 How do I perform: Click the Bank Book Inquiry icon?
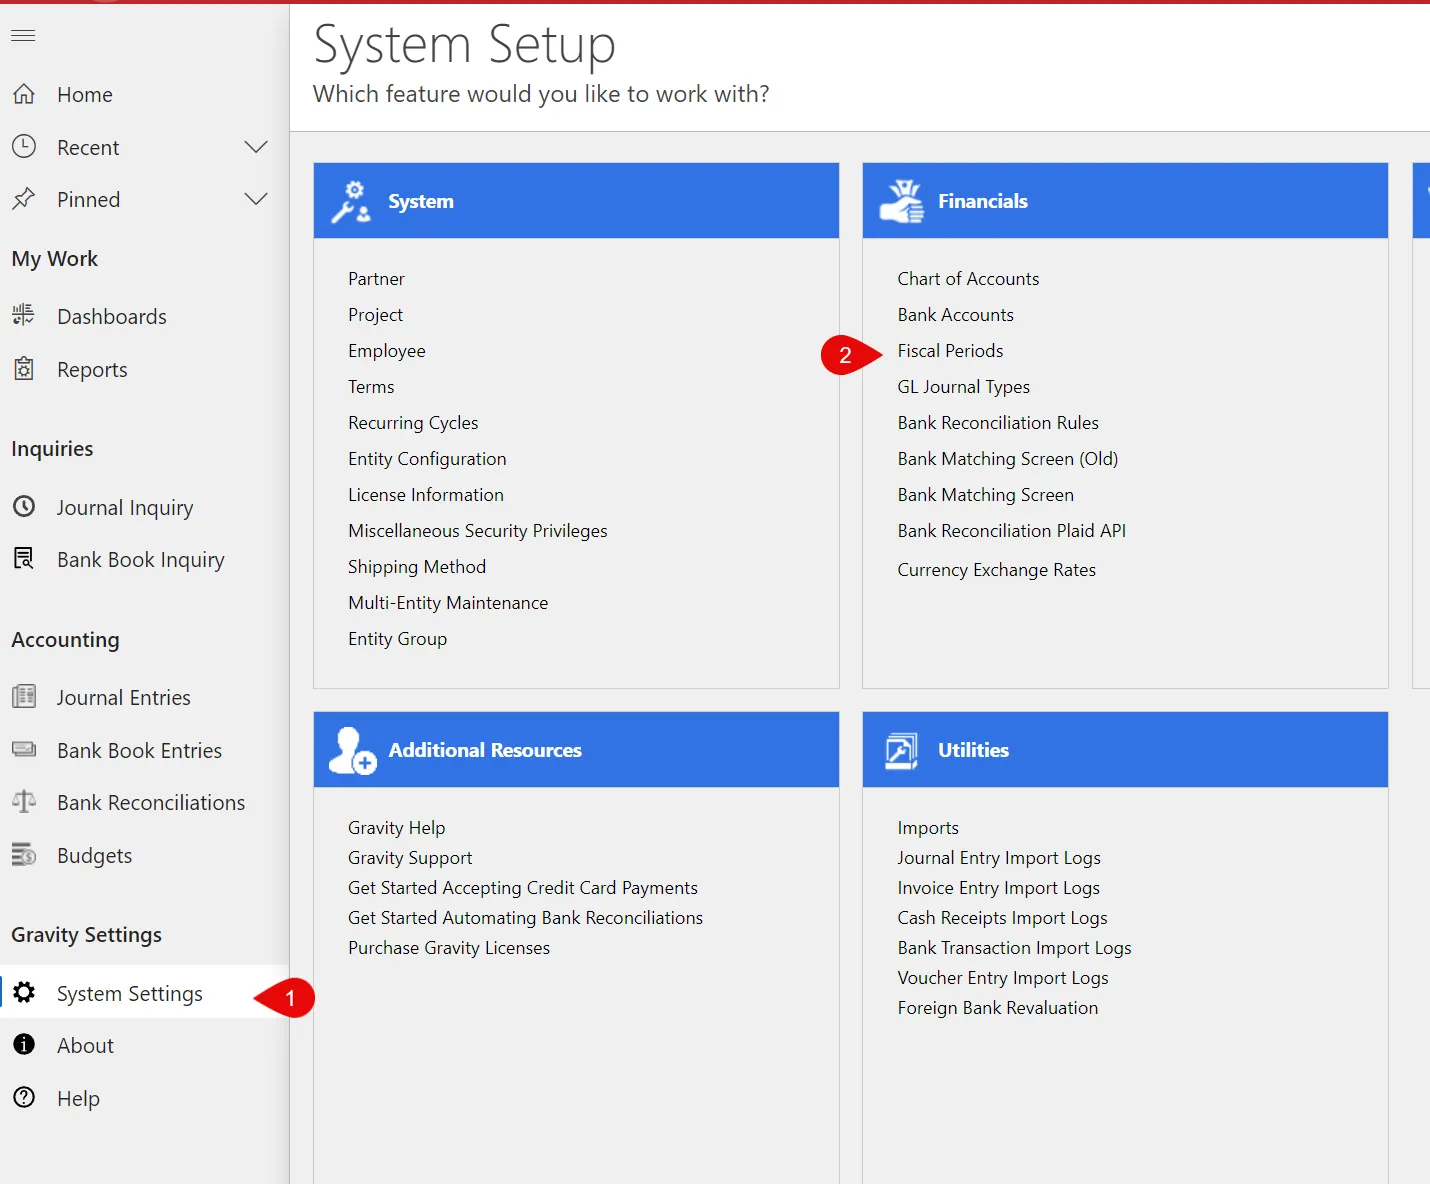pyautogui.click(x=24, y=559)
